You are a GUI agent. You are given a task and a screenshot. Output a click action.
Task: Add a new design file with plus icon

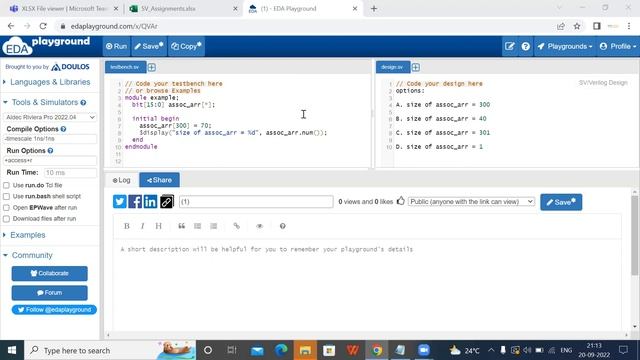416,67
